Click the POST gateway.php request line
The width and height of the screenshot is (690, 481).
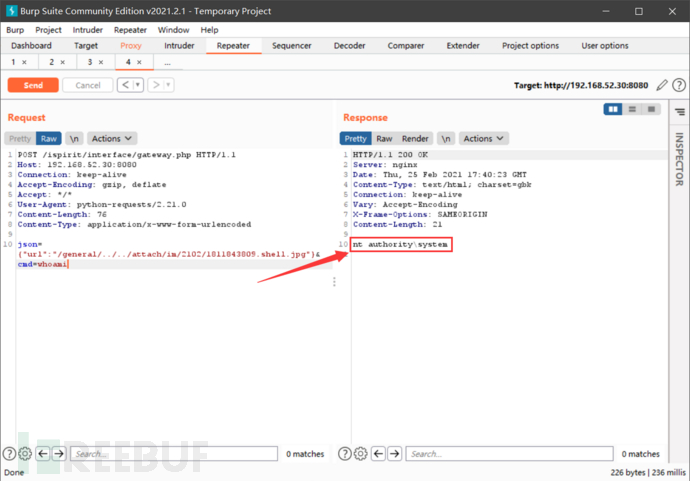pyautogui.click(x=127, y=154)
